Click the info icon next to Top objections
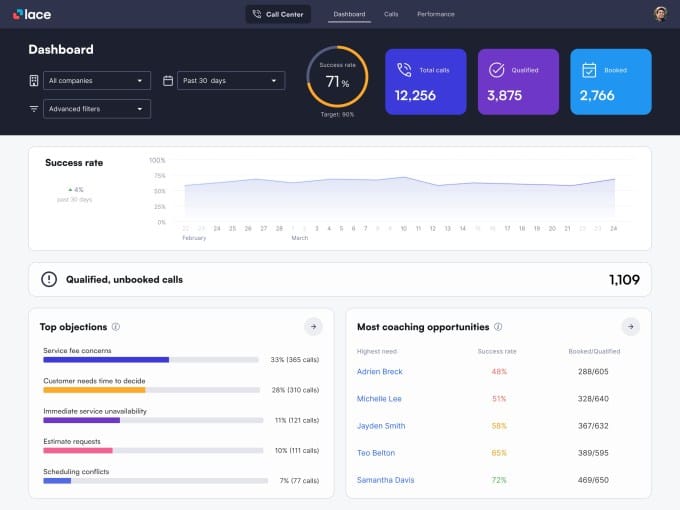This screenshot has width=680, height=510. (x=116, y=327)
